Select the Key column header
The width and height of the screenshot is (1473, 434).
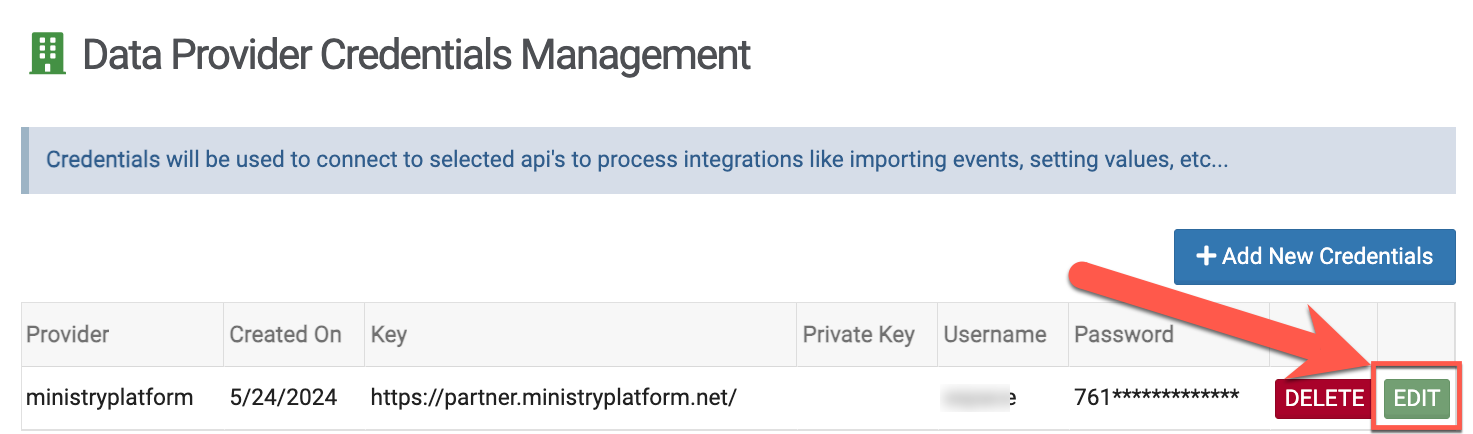click(388, 334)
